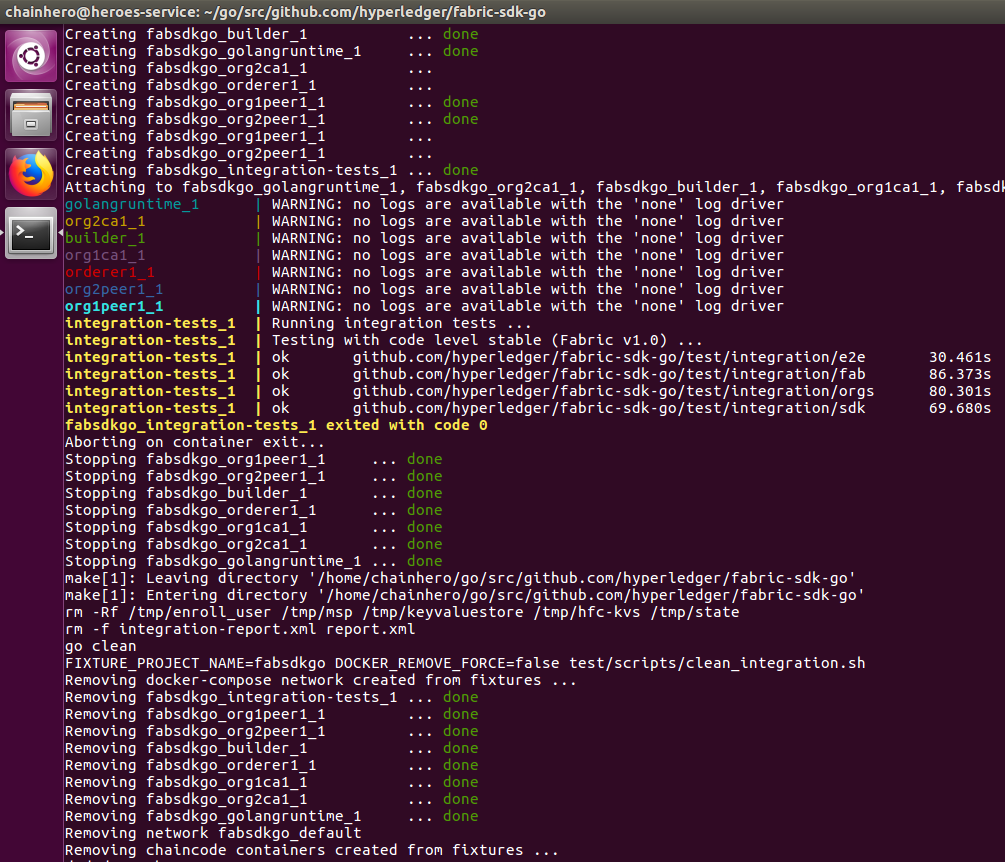The width and height of the screenshot is (1005, 862).
Task: Click the 'golangruntime_1' log prefix
Action: pos(131,204)
